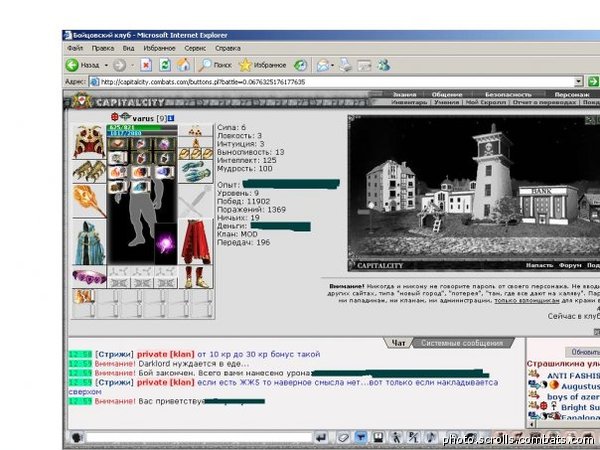Go to Home page icon
The image size is (600, 450).
(184, 65)
